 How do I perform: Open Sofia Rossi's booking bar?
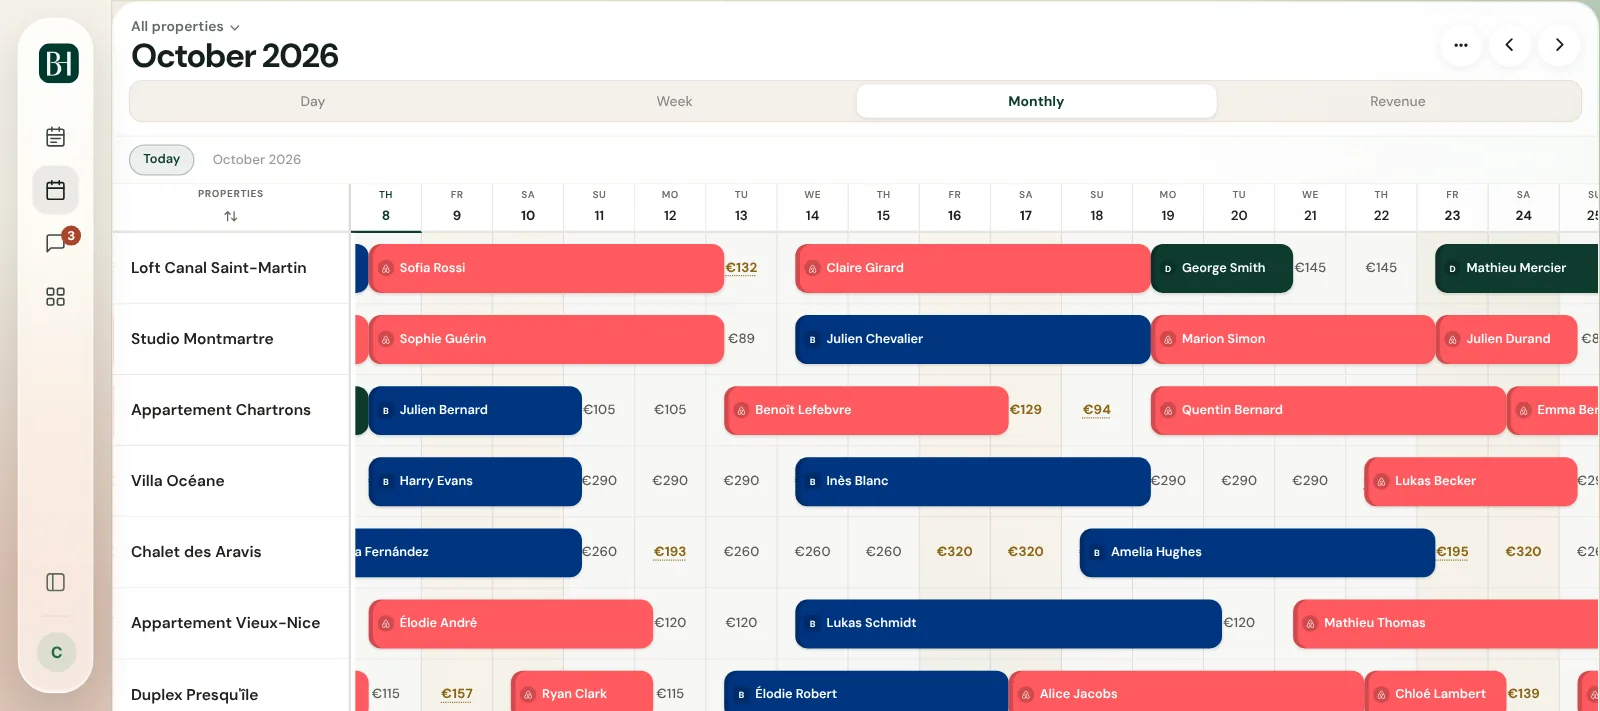tap(546, 268)
